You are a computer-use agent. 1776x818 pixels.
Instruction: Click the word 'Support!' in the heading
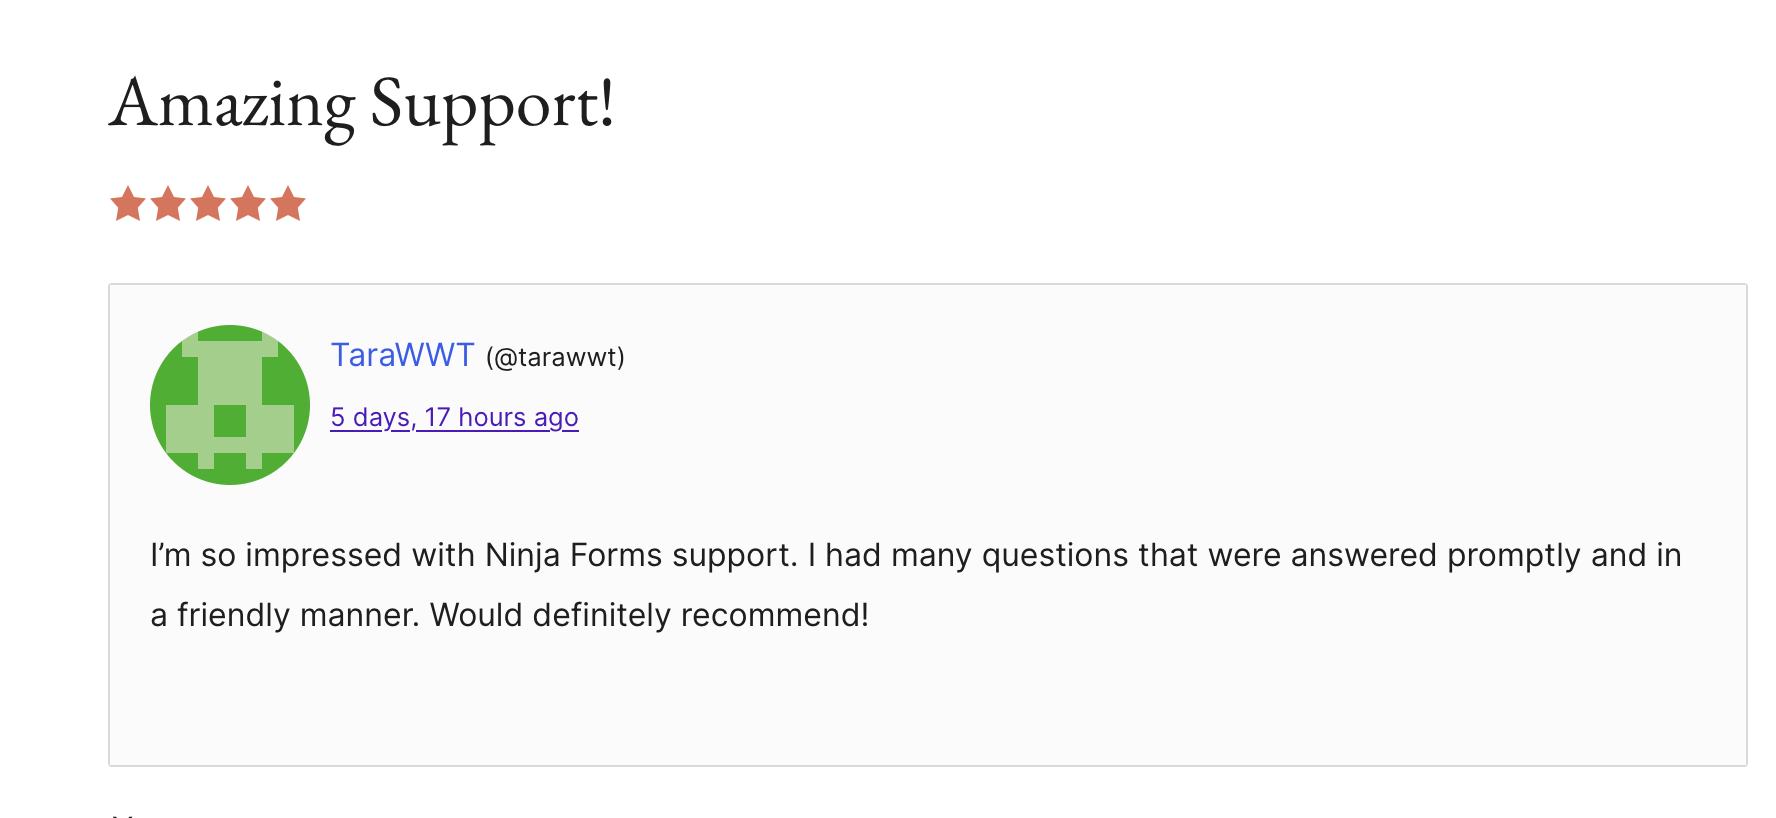tap(492, 104)
